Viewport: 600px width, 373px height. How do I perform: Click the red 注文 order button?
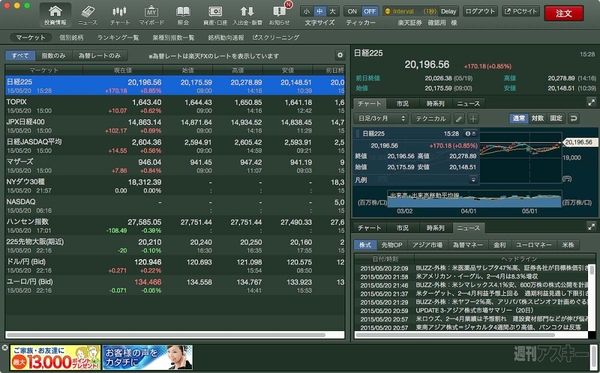(564, 13)
